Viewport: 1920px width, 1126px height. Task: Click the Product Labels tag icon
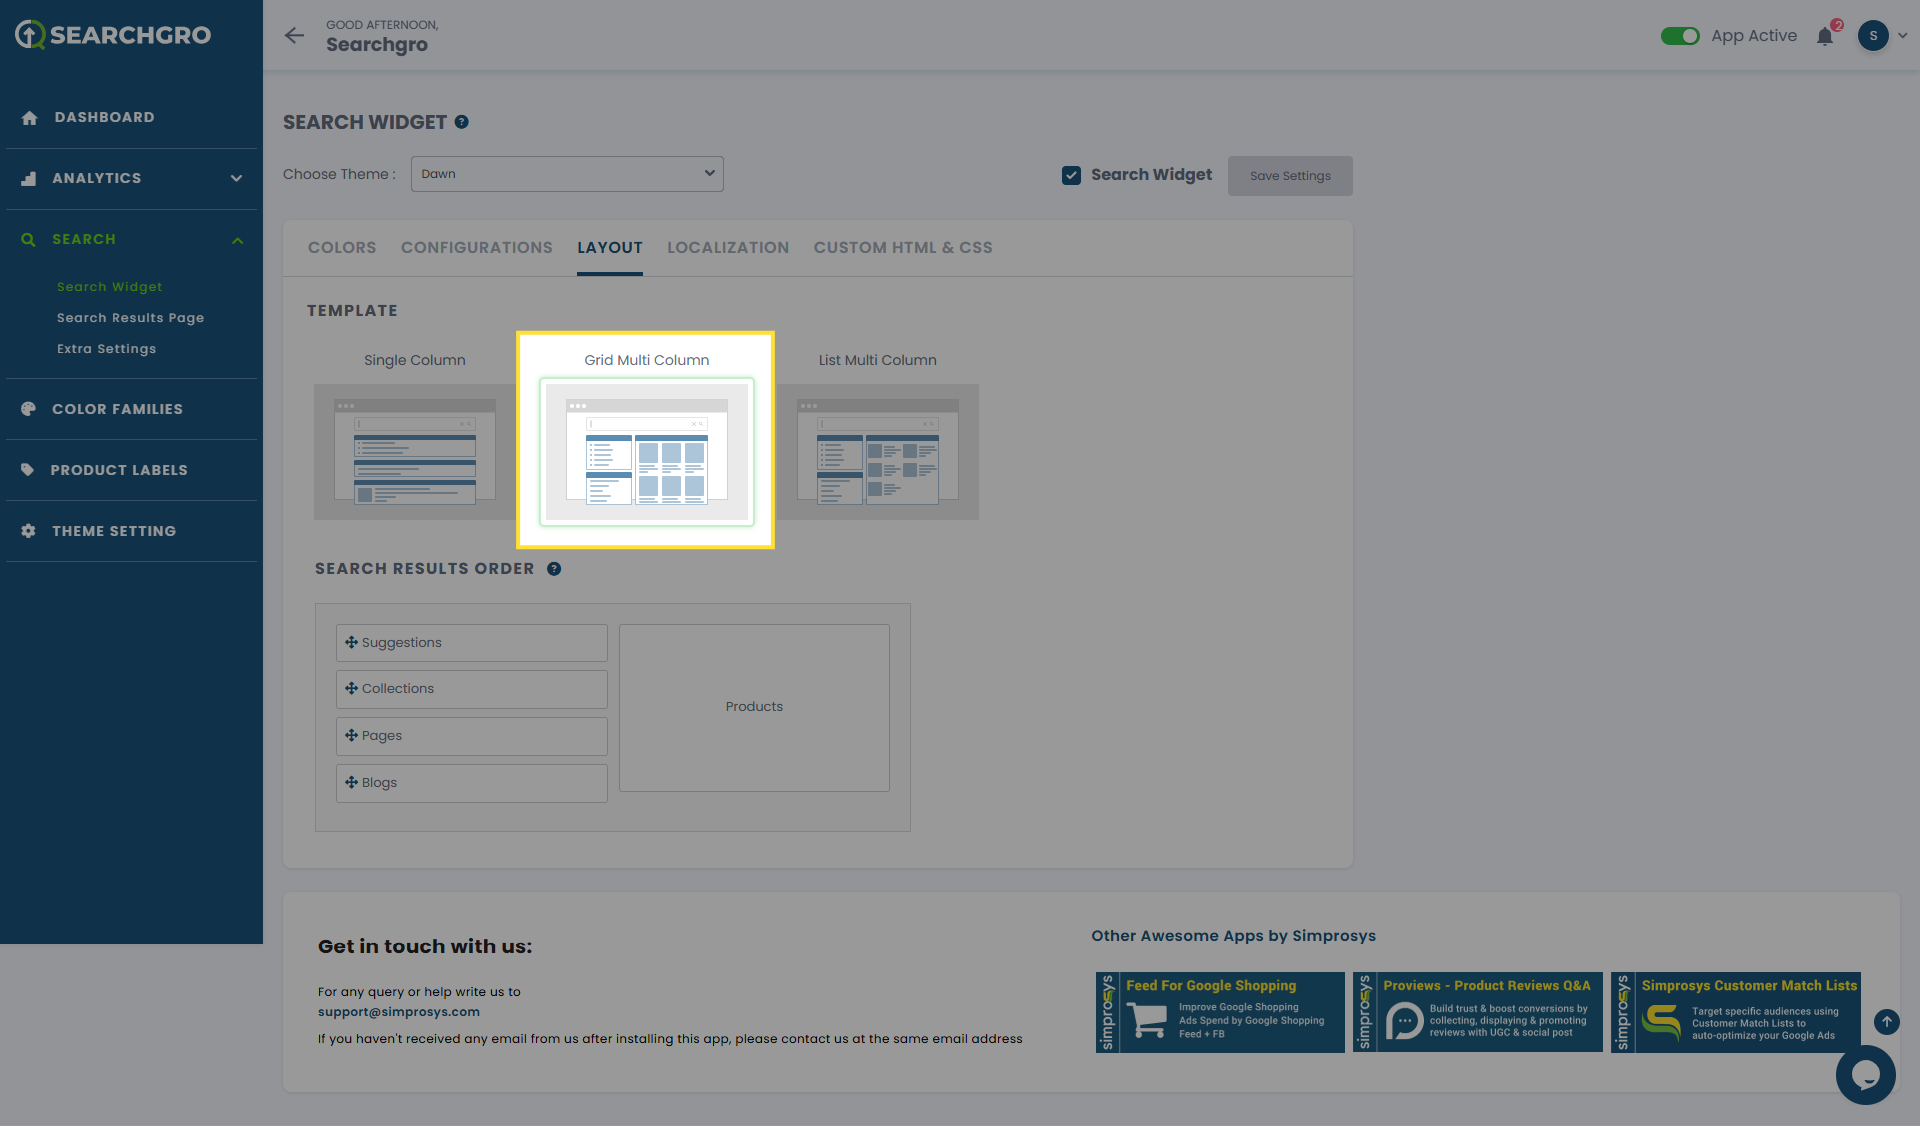click(28, 470)
